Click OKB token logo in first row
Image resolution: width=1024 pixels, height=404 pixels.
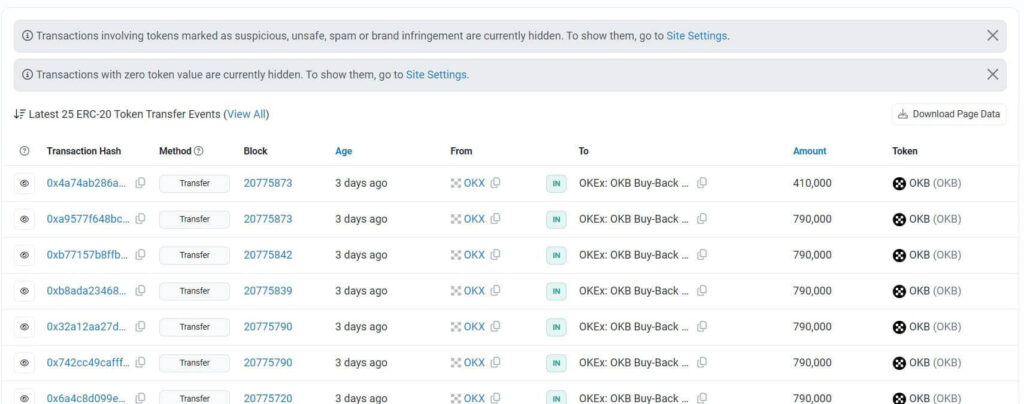coord(899,183)
